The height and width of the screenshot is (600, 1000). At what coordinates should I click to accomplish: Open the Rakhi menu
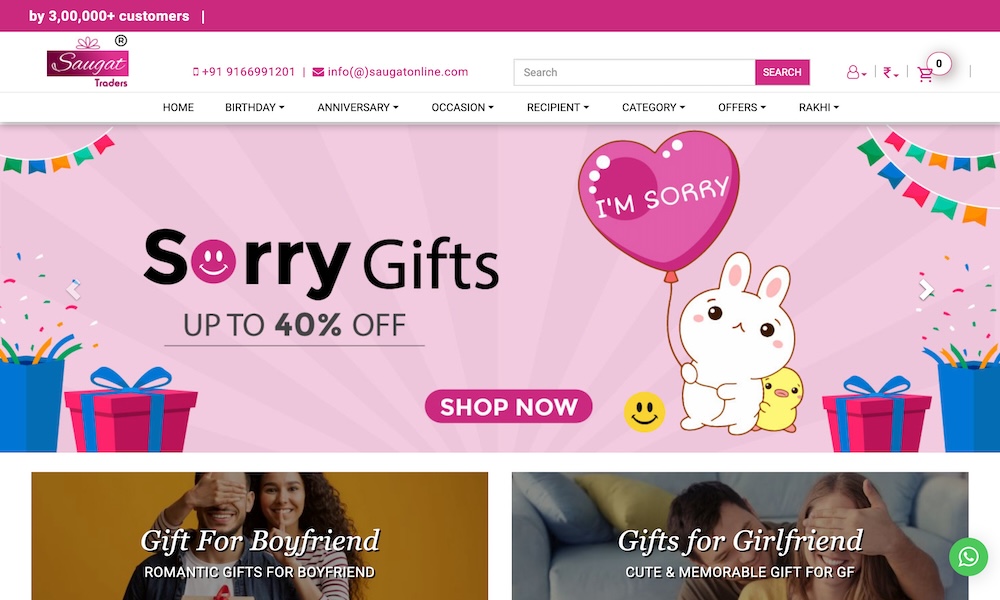click(x=819, y=107)
